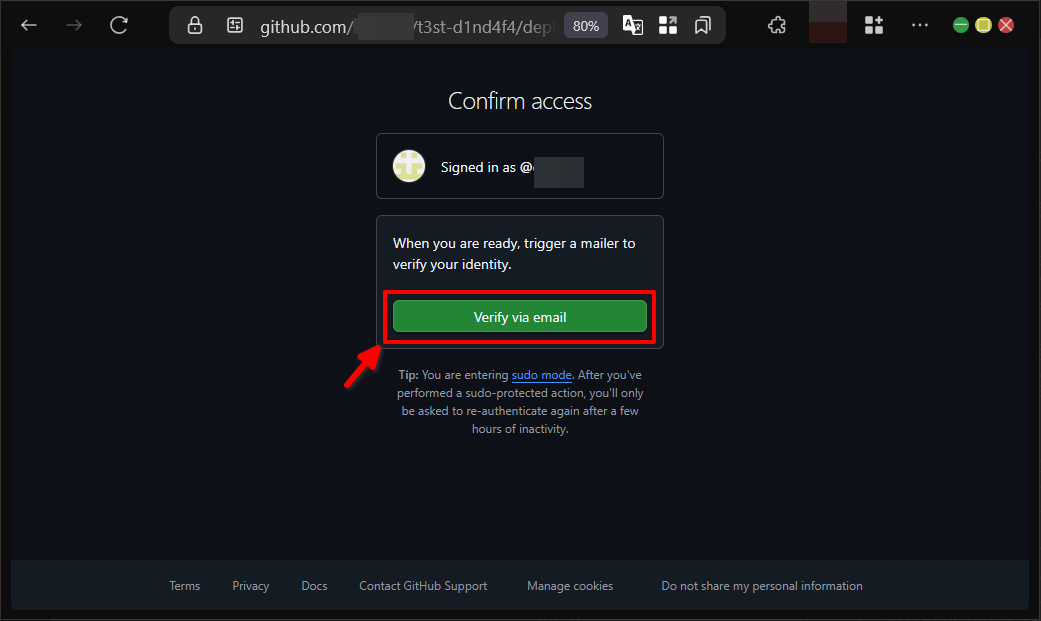This screenshot has width=1041, height=621.
Task: Open the extensions puzzle icon
Action: [777, 25]
